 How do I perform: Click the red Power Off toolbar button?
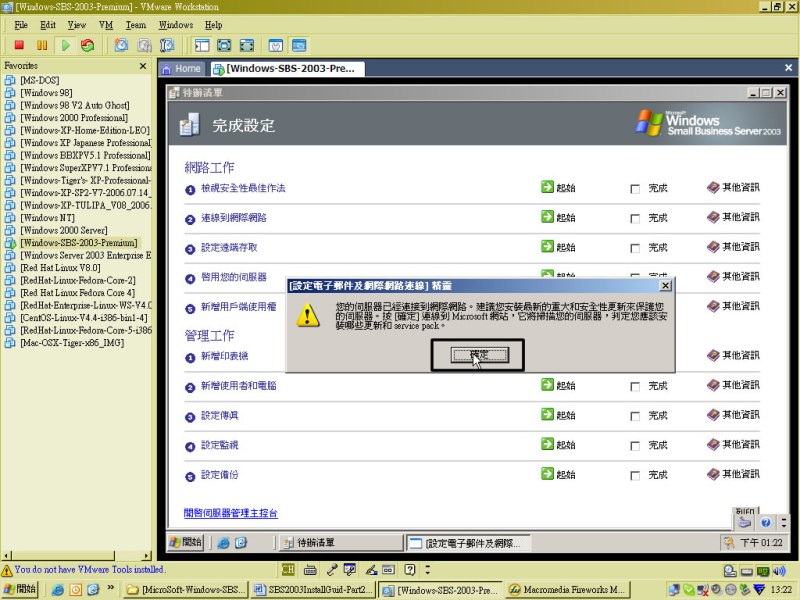click(19, 45)
